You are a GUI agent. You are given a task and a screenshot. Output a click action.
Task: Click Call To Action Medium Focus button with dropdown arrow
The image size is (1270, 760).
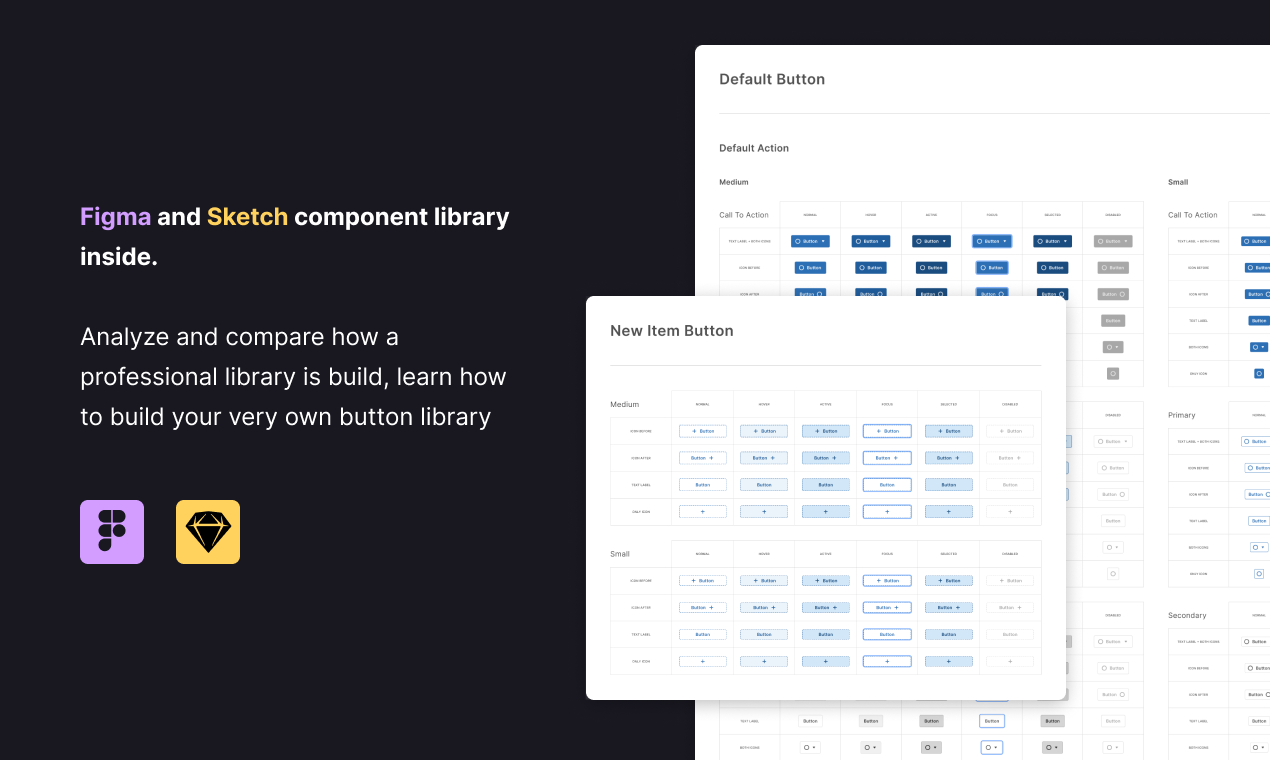tap(992, 241)
